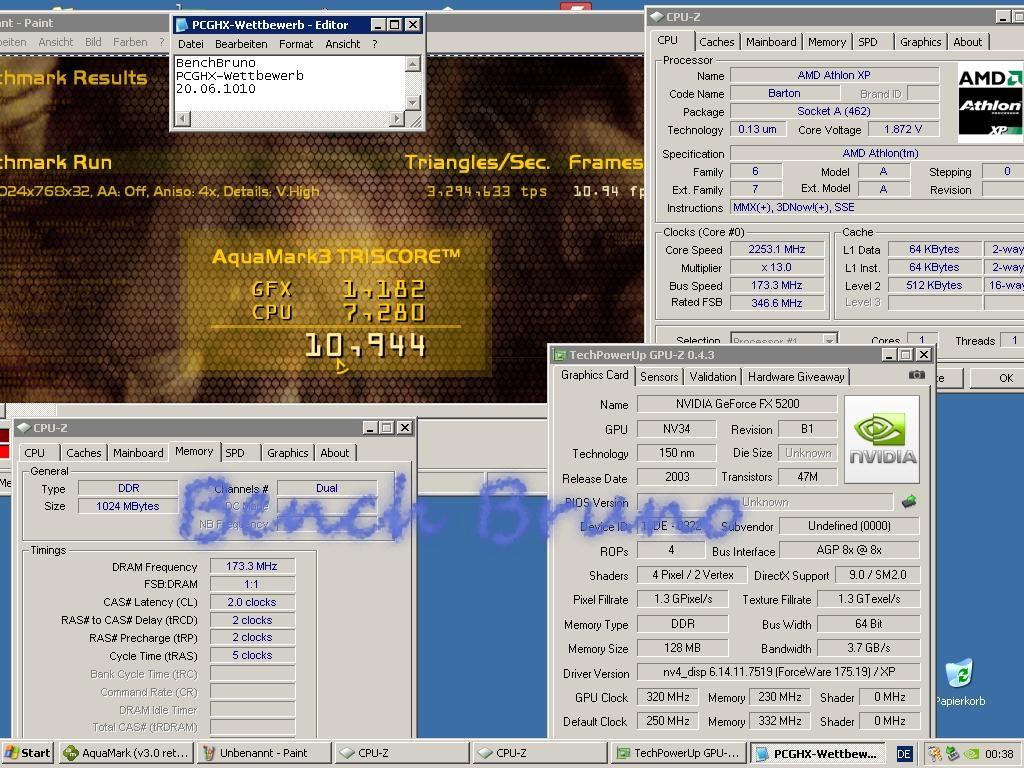Open the ? help menu in Editor
The image size is (1024, 768).
[375, 44]
